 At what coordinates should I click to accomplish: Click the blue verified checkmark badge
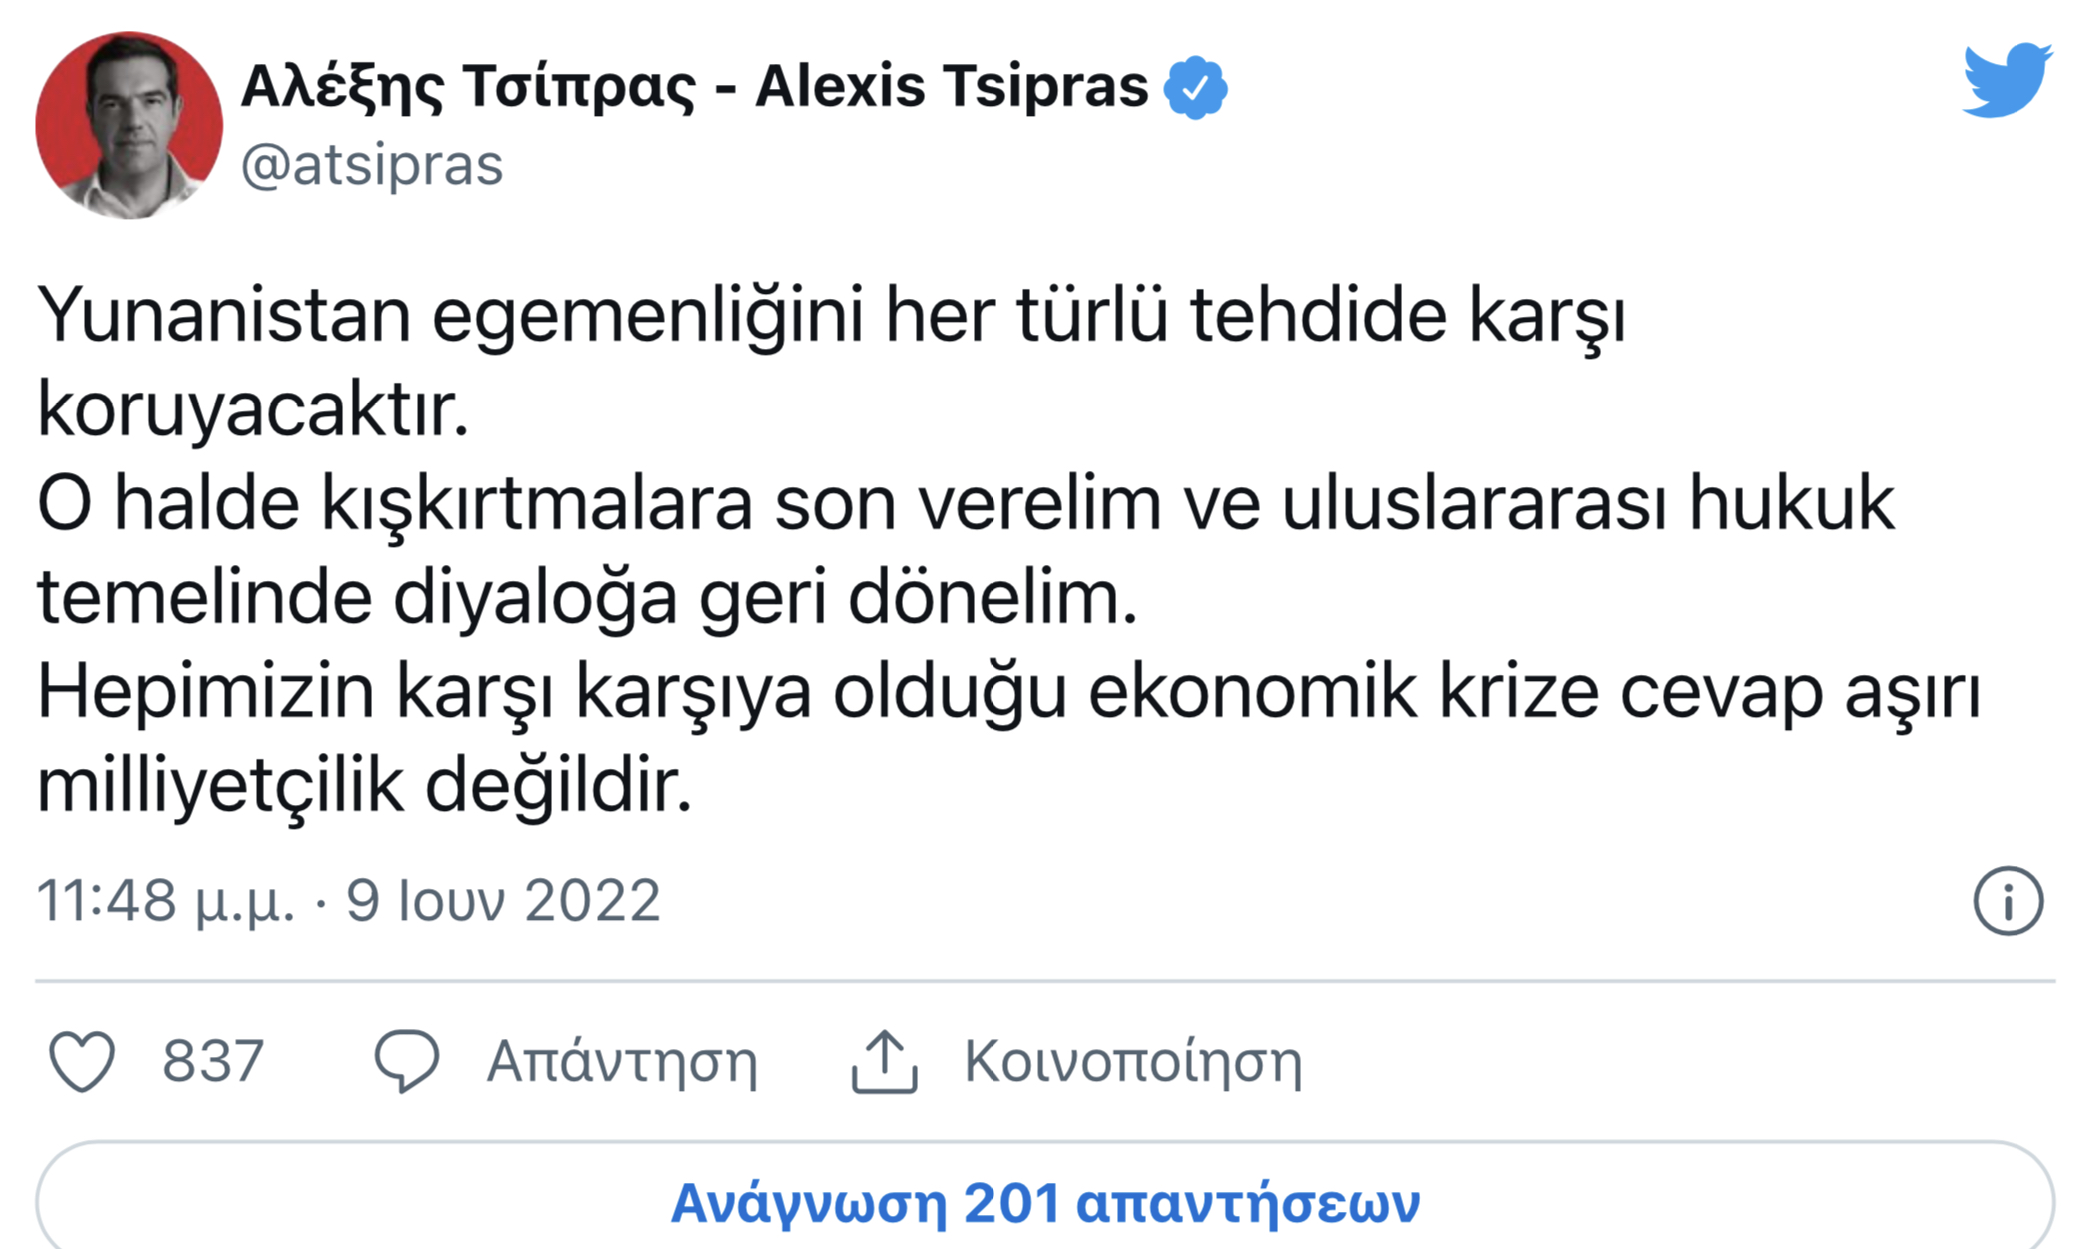1195,89
